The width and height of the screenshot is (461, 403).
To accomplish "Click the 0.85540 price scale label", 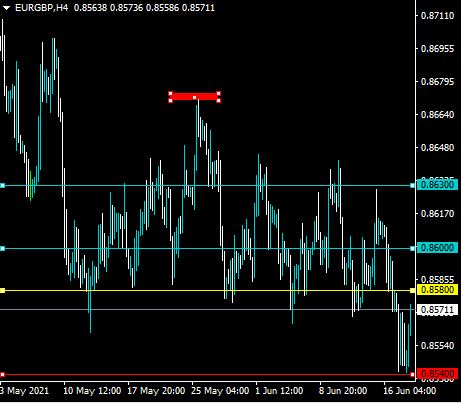I will pyautogui.click(x=437, y=346).
